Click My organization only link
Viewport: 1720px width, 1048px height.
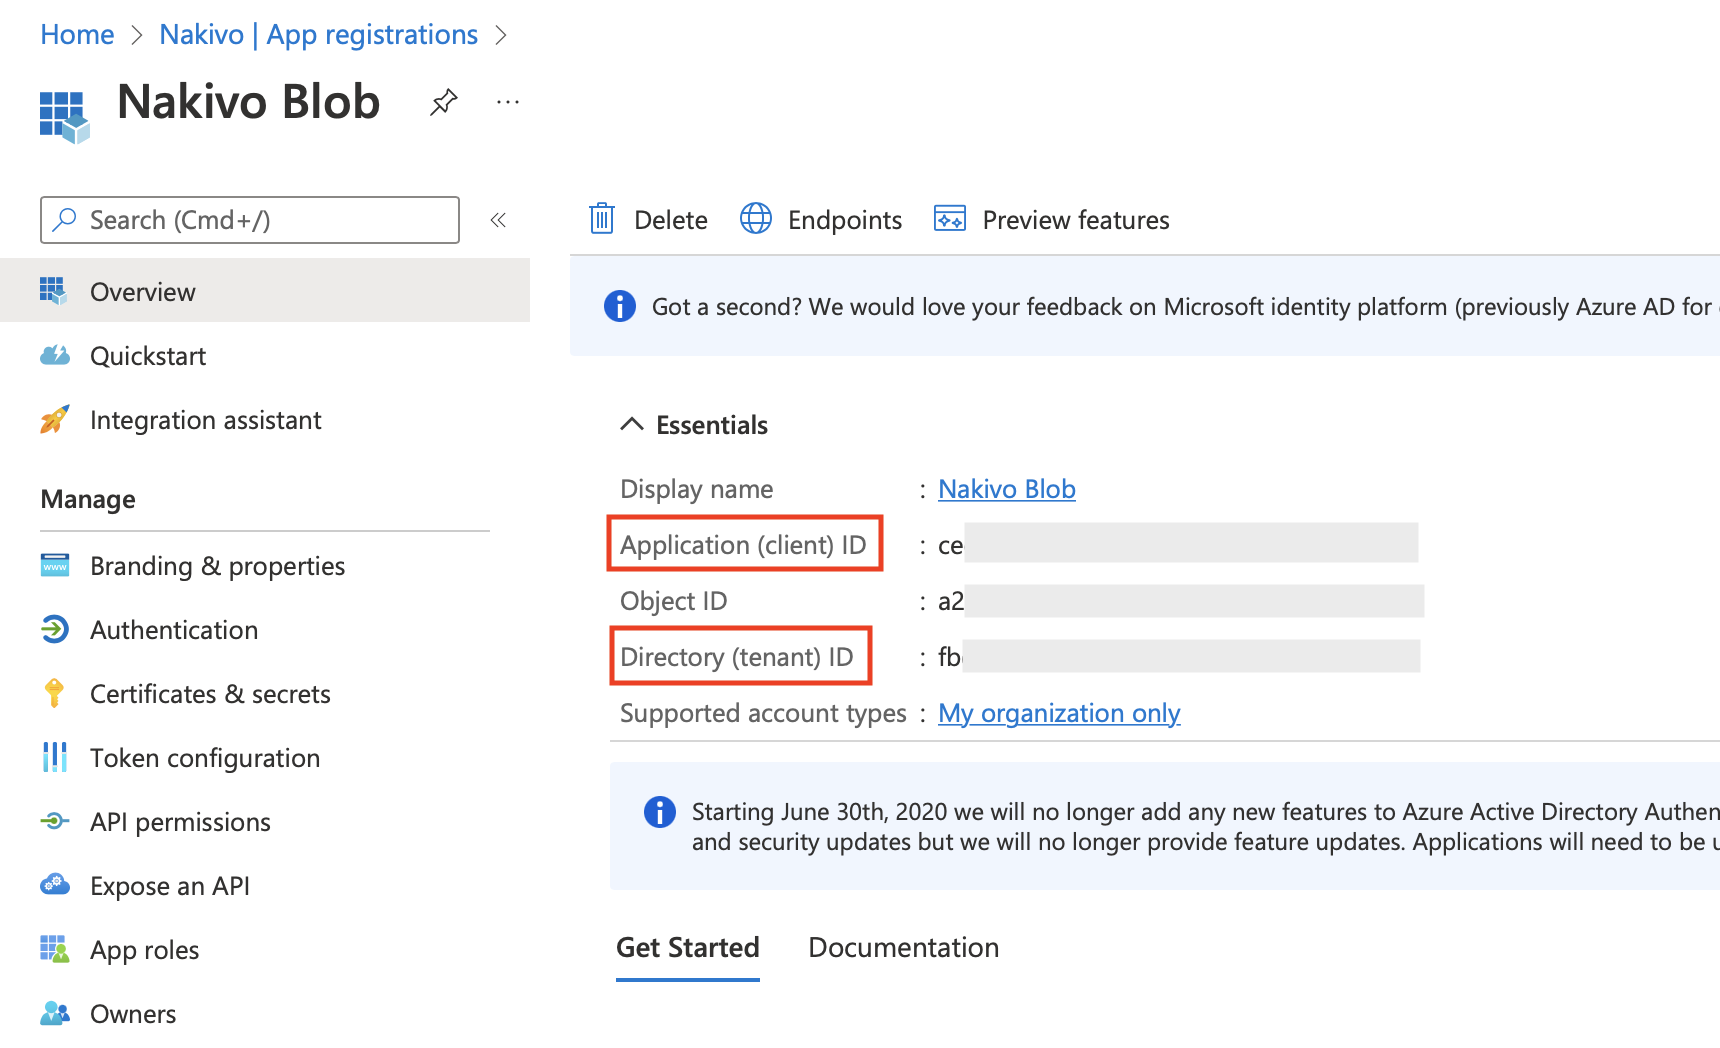[1059, 713]
